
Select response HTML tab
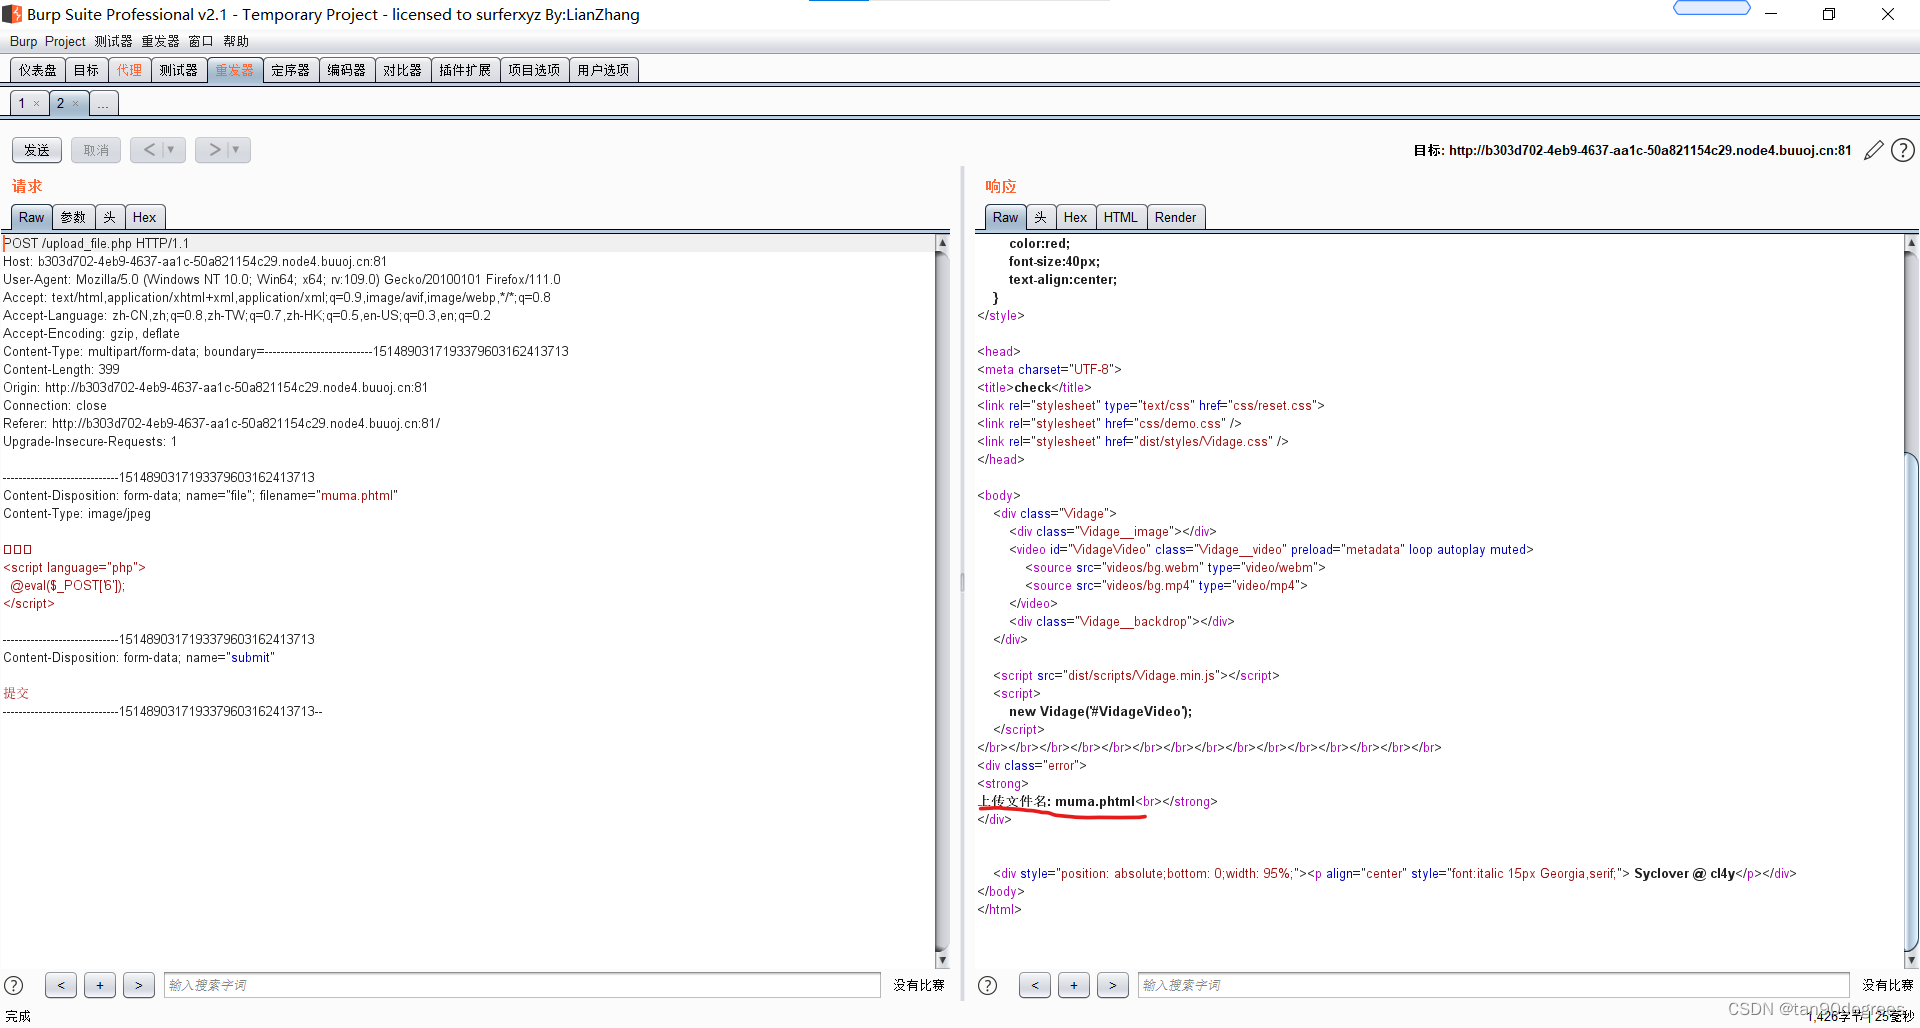coord(1121,217)
